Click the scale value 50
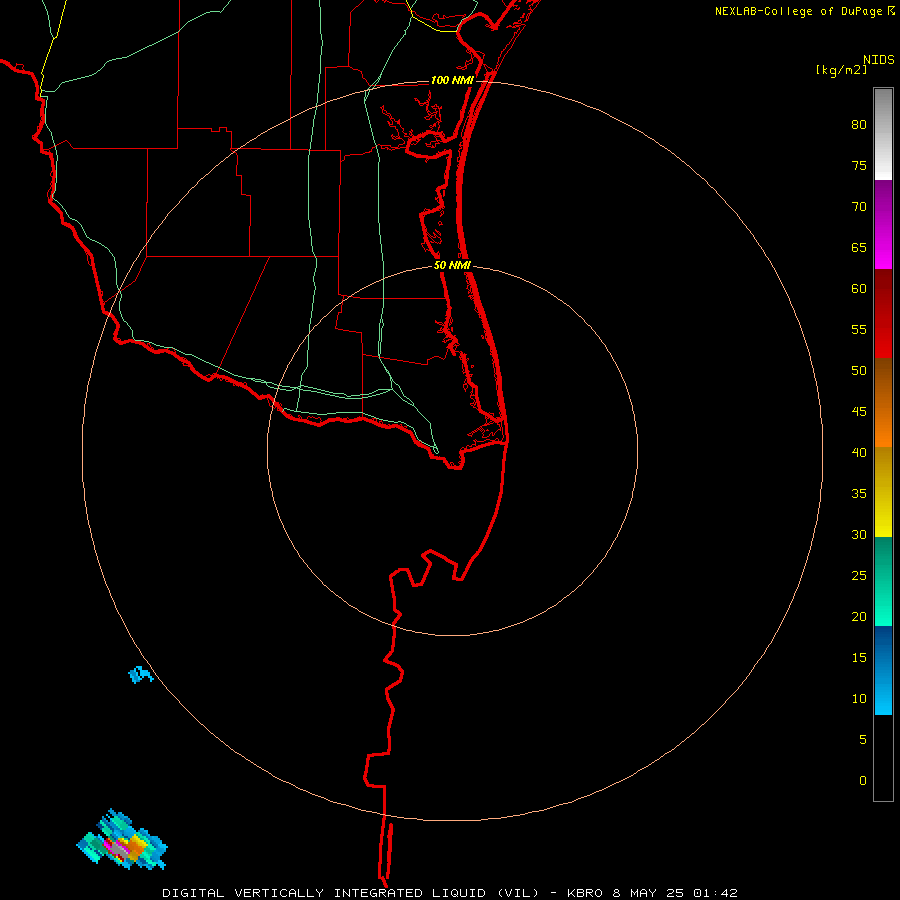 point(859,371)
